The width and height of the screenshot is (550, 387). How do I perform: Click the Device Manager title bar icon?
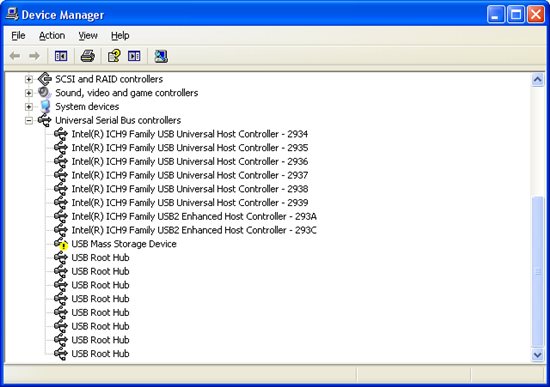coord(12,14)
